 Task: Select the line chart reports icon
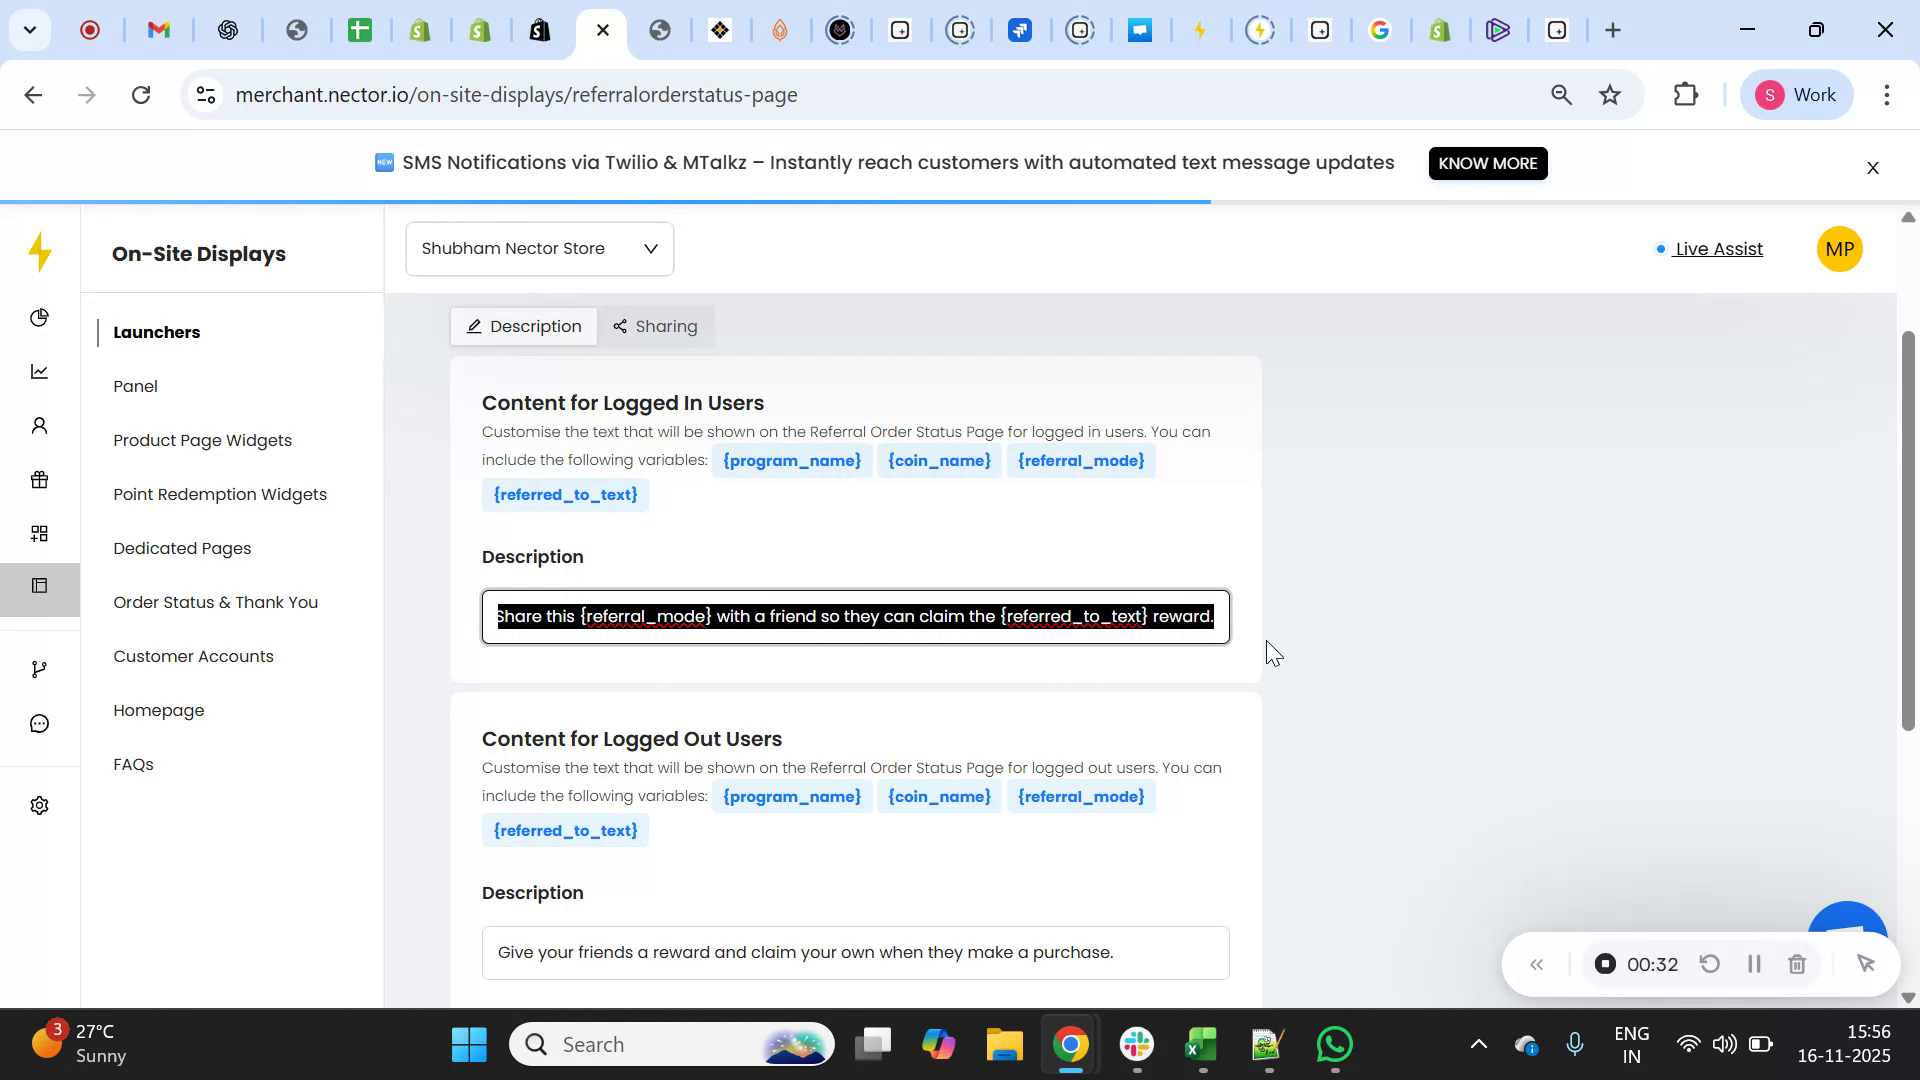click(x=39, y=371)
